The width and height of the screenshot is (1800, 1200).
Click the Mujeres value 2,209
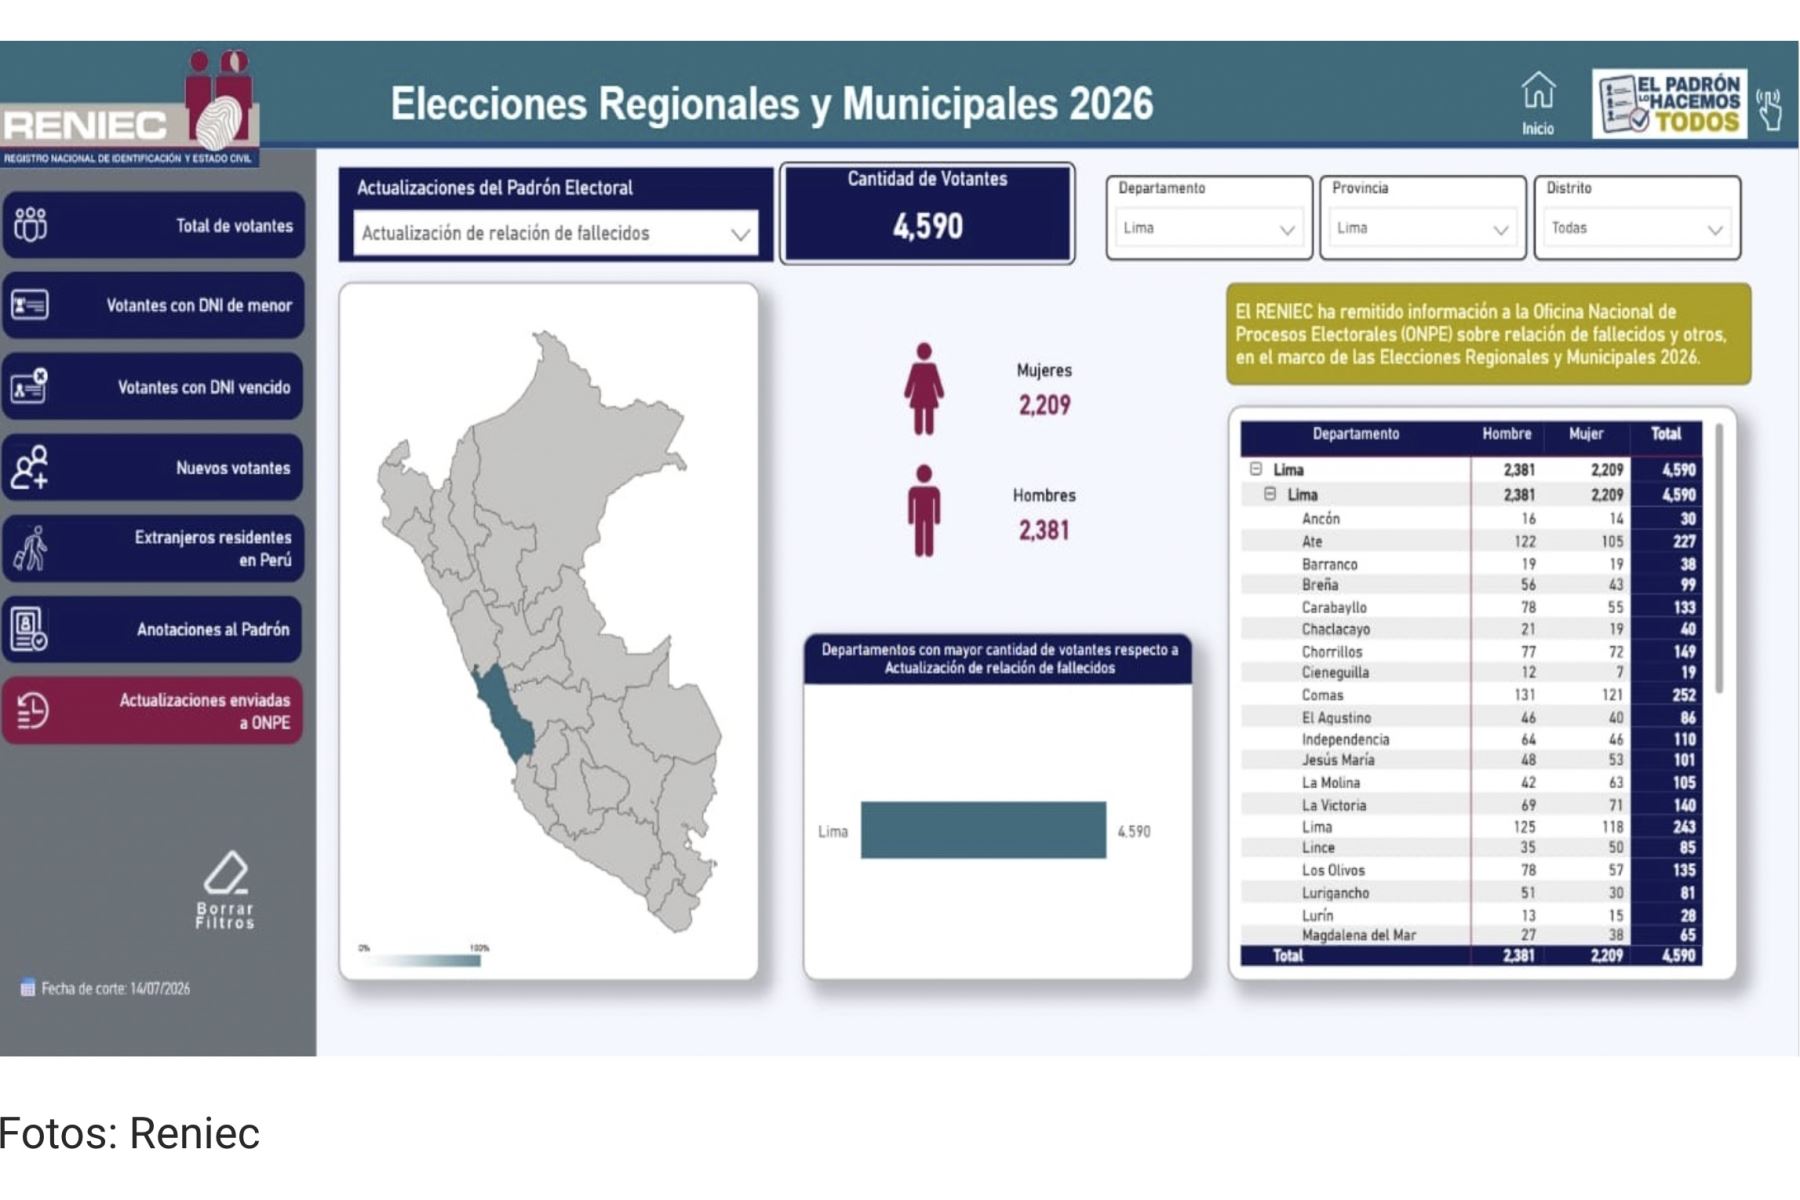click(x=1044, y=405)
